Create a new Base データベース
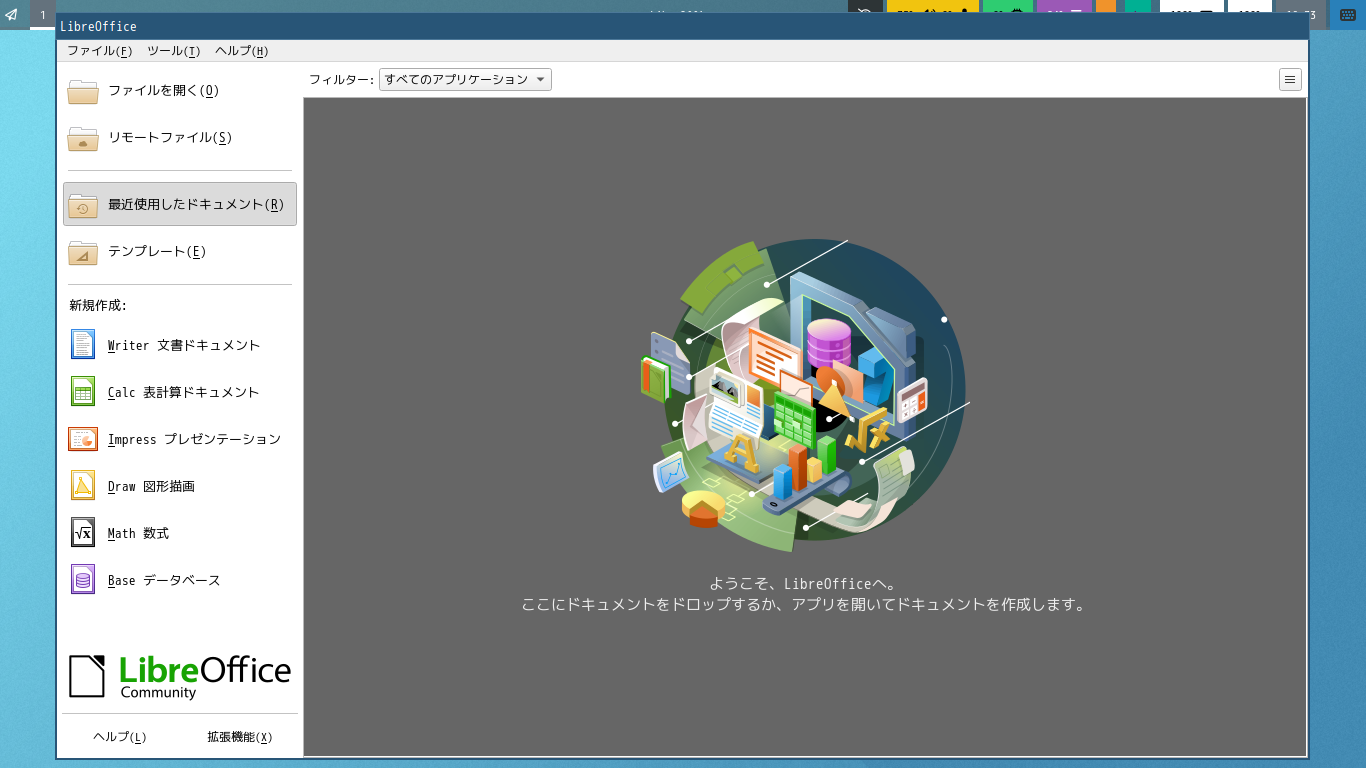This screenshot has height=768, width=1366. tap(180, 580)
